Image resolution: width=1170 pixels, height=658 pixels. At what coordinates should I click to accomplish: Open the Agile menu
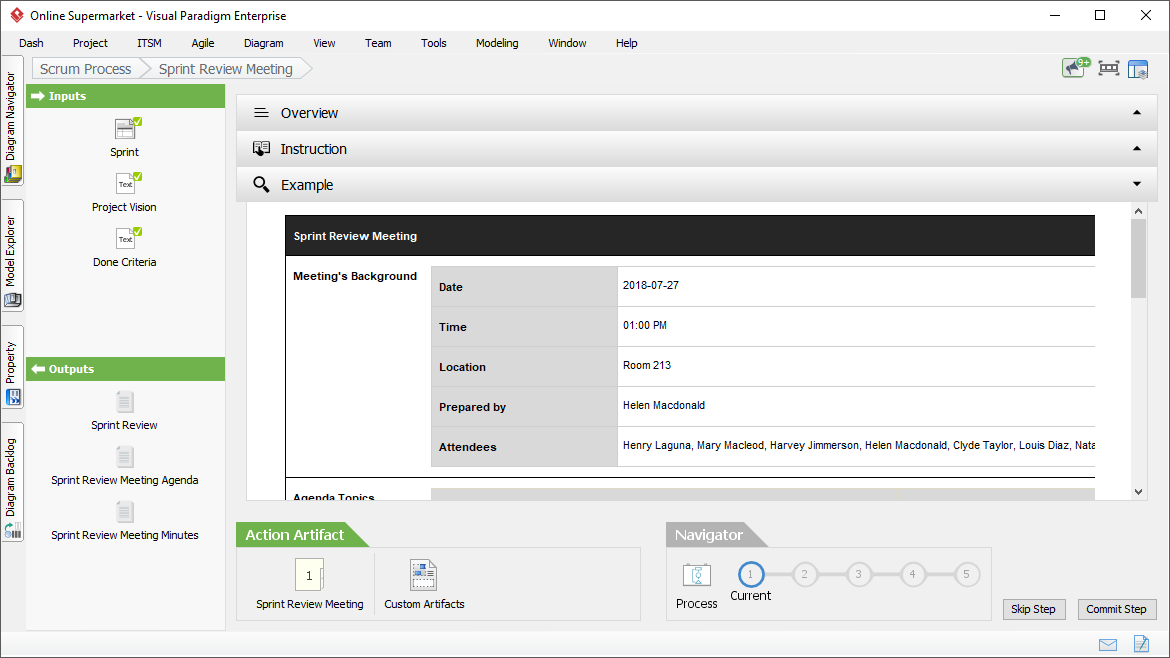(x=202, y=43)
